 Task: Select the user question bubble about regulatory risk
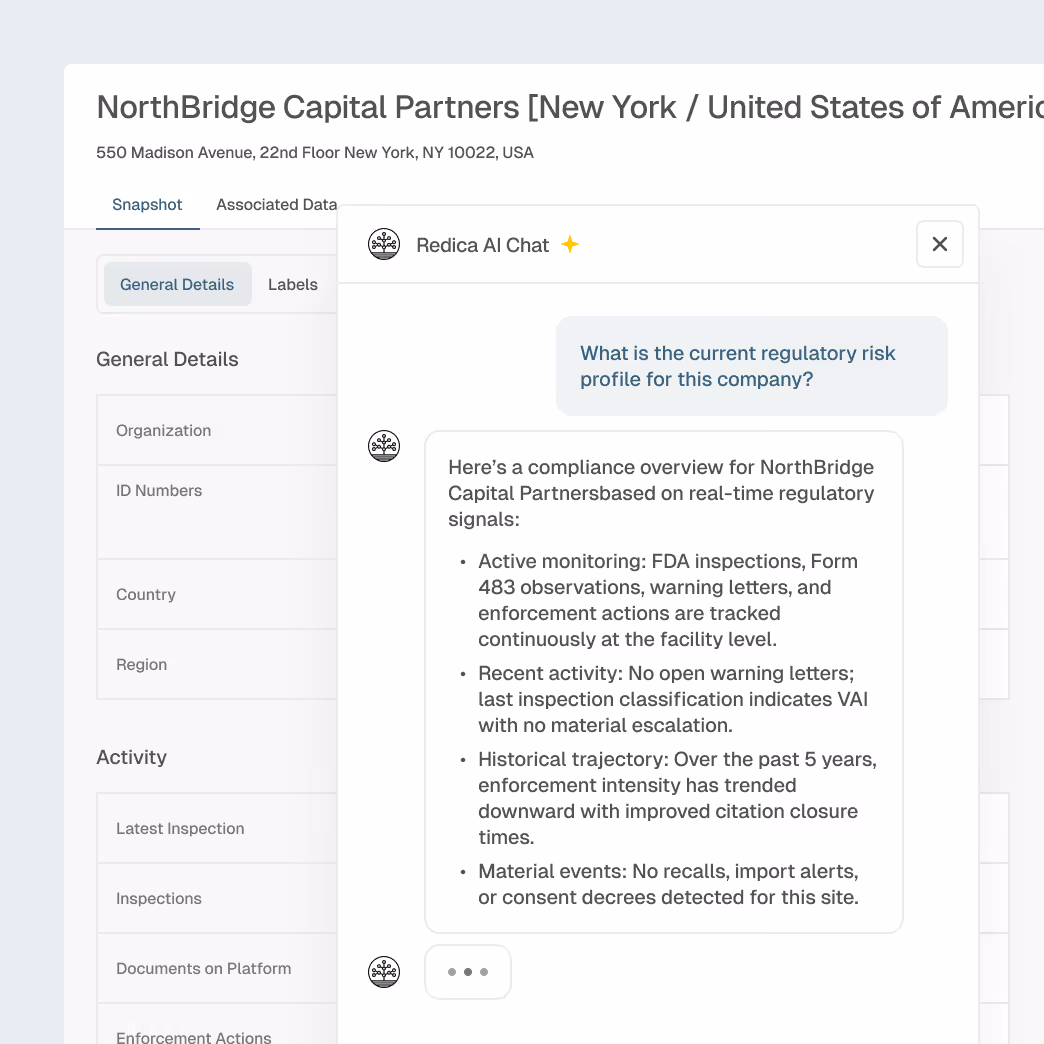(x=751, y=366)
